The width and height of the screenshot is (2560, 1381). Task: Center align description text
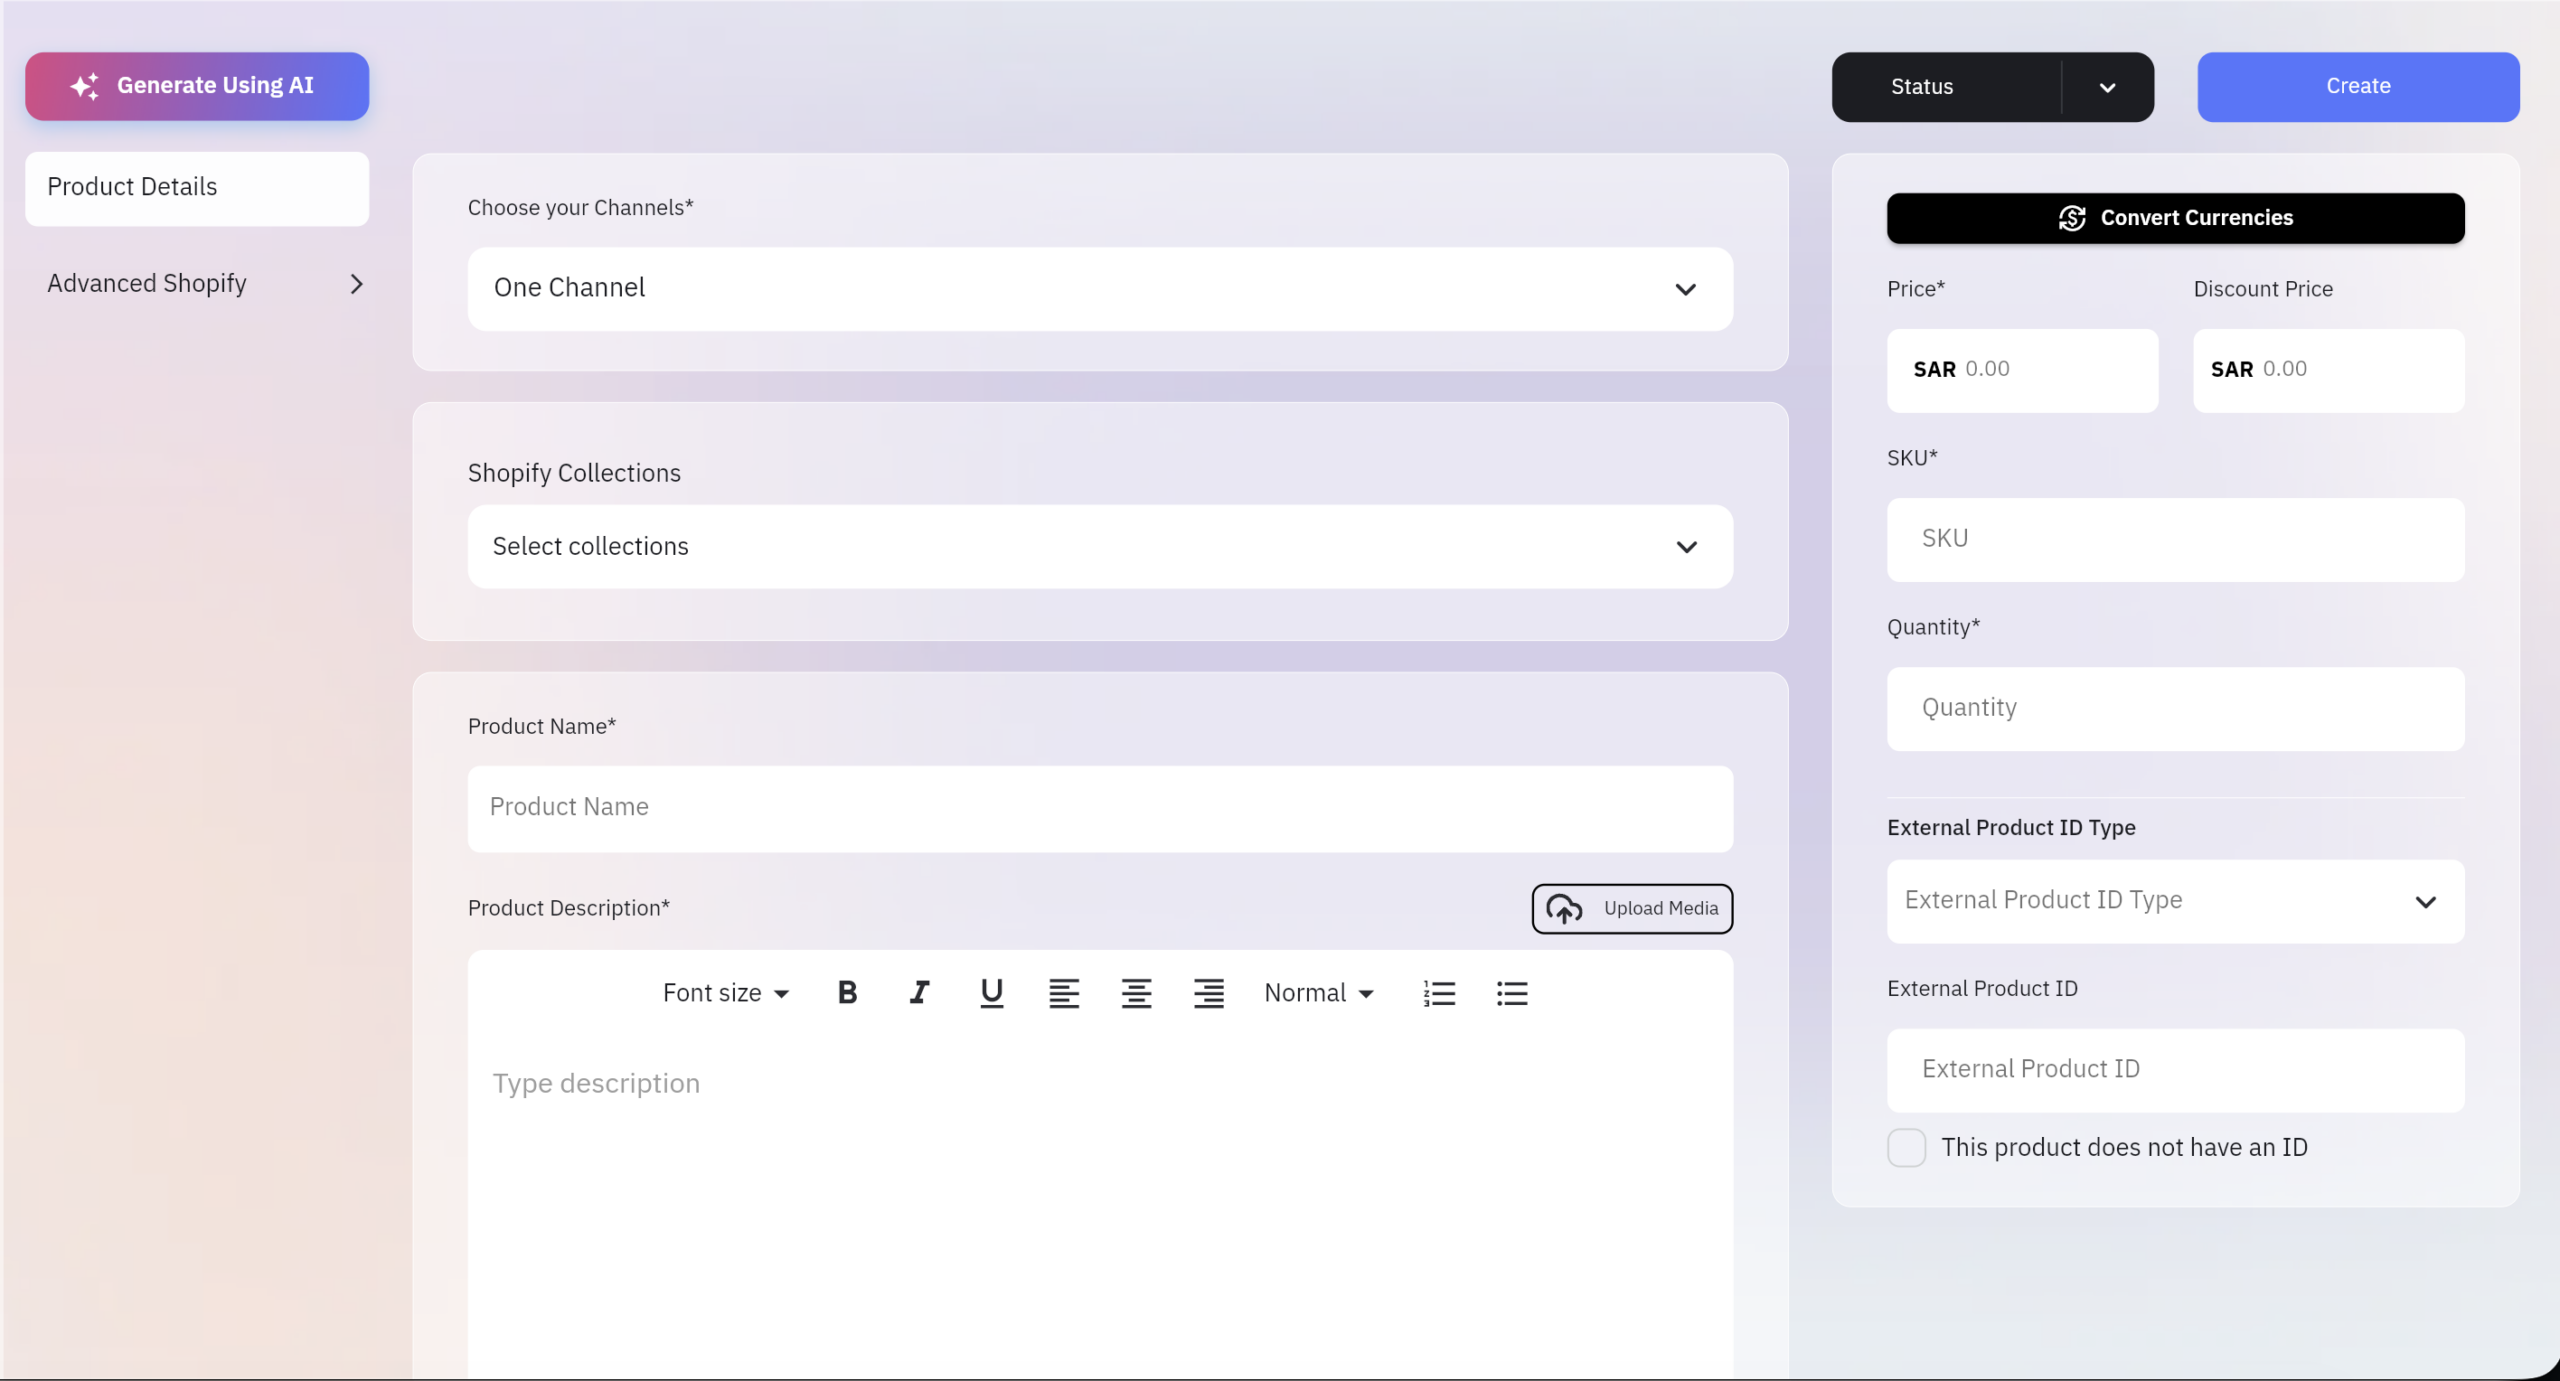[x=1136, y=993]
